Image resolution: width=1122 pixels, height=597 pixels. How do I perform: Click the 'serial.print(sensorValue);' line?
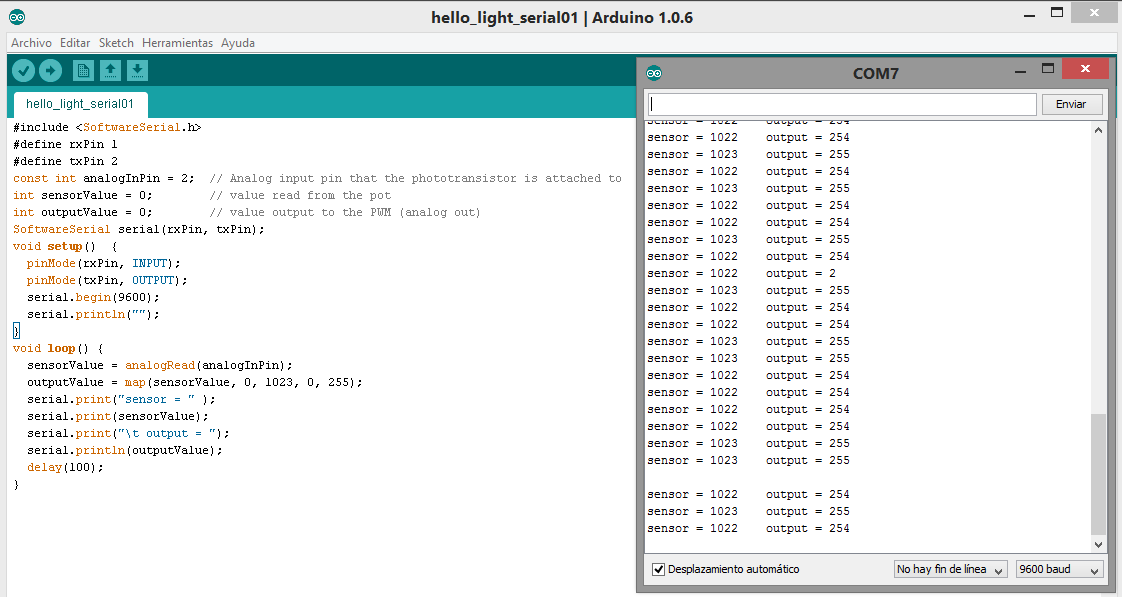point(118,417)
